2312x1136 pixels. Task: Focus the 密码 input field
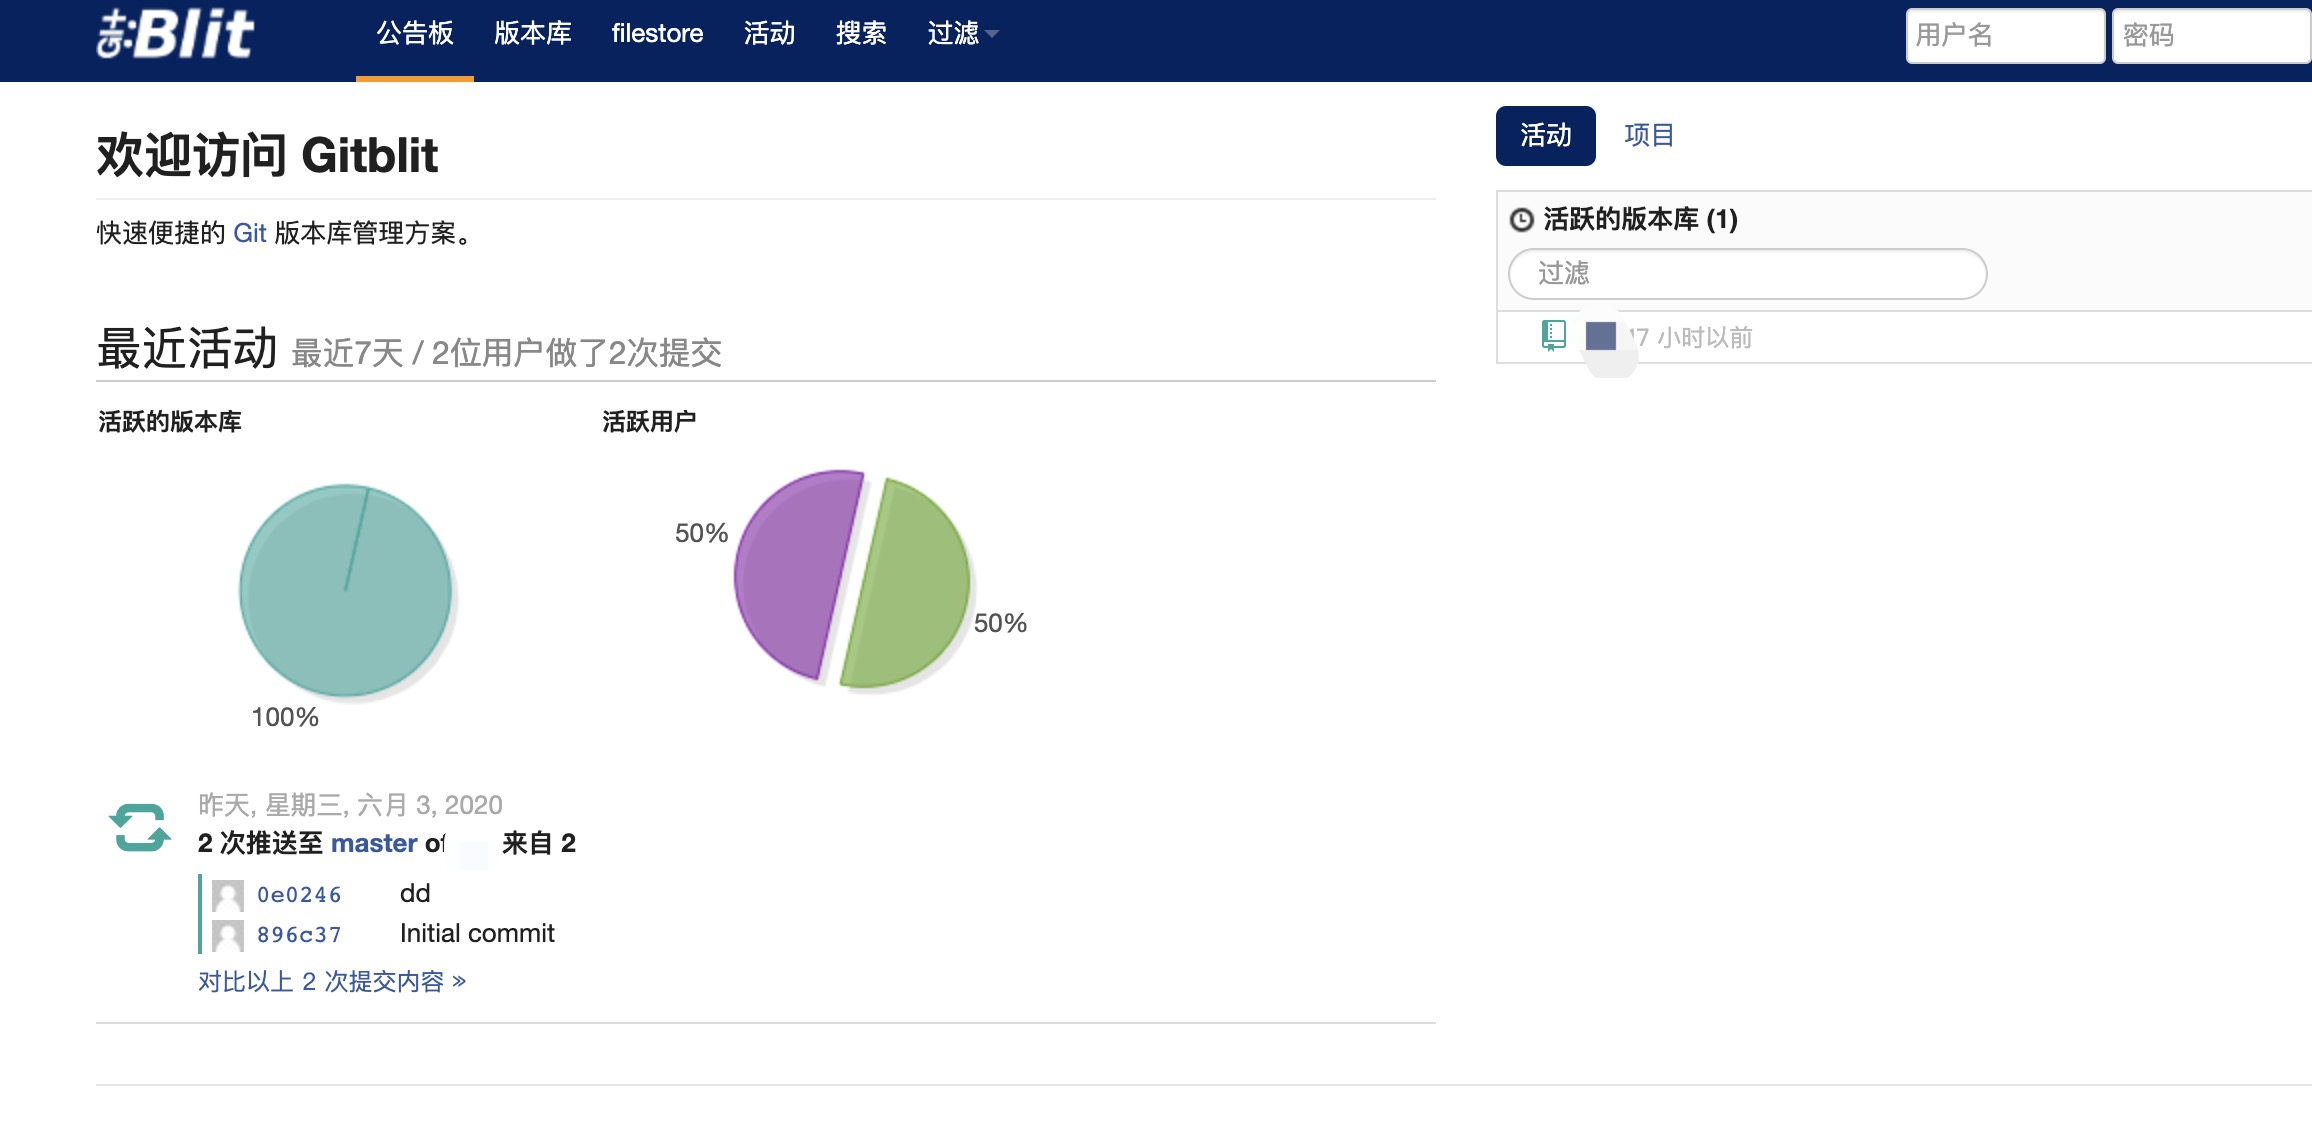pos(2212,36)
